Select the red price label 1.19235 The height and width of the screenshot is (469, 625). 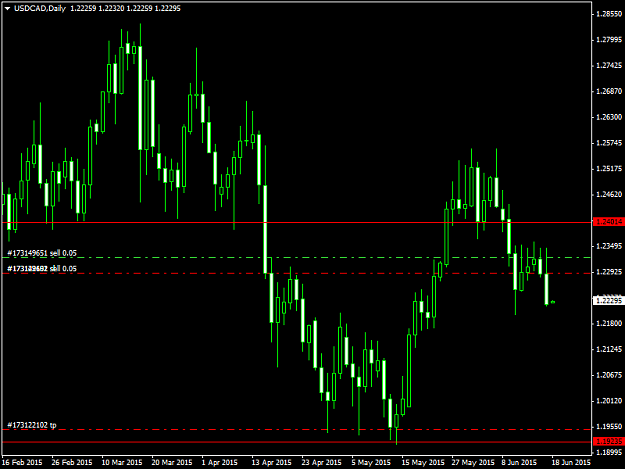point(608,442)
